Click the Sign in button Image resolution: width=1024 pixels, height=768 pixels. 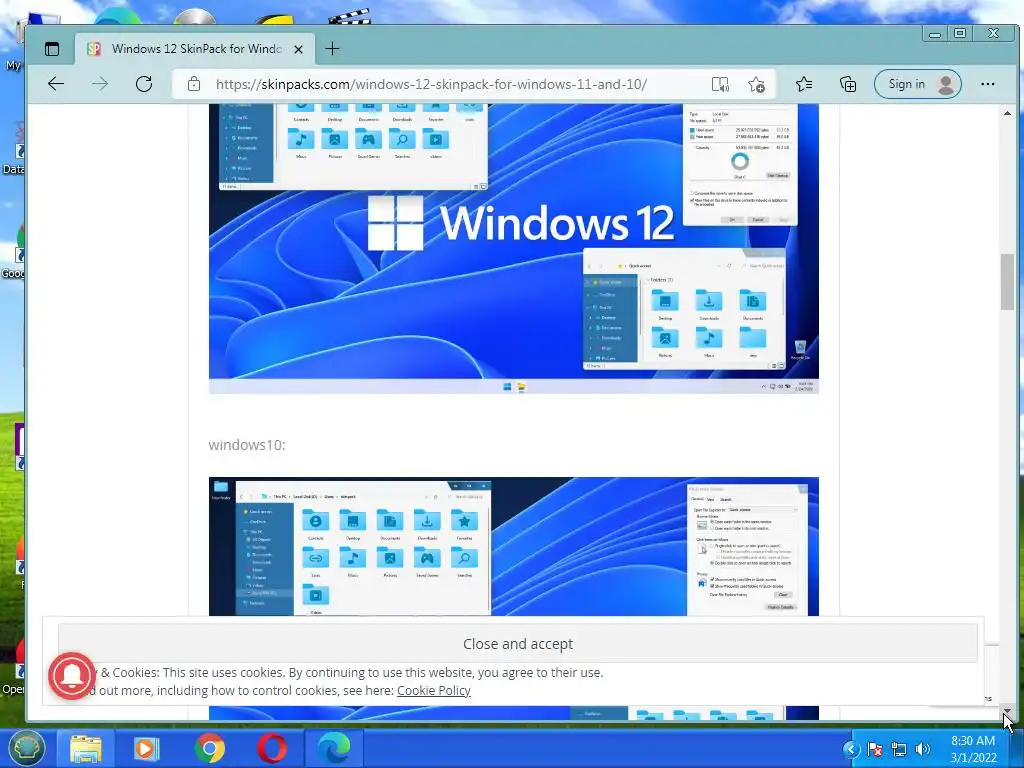[x=918, y=84]
